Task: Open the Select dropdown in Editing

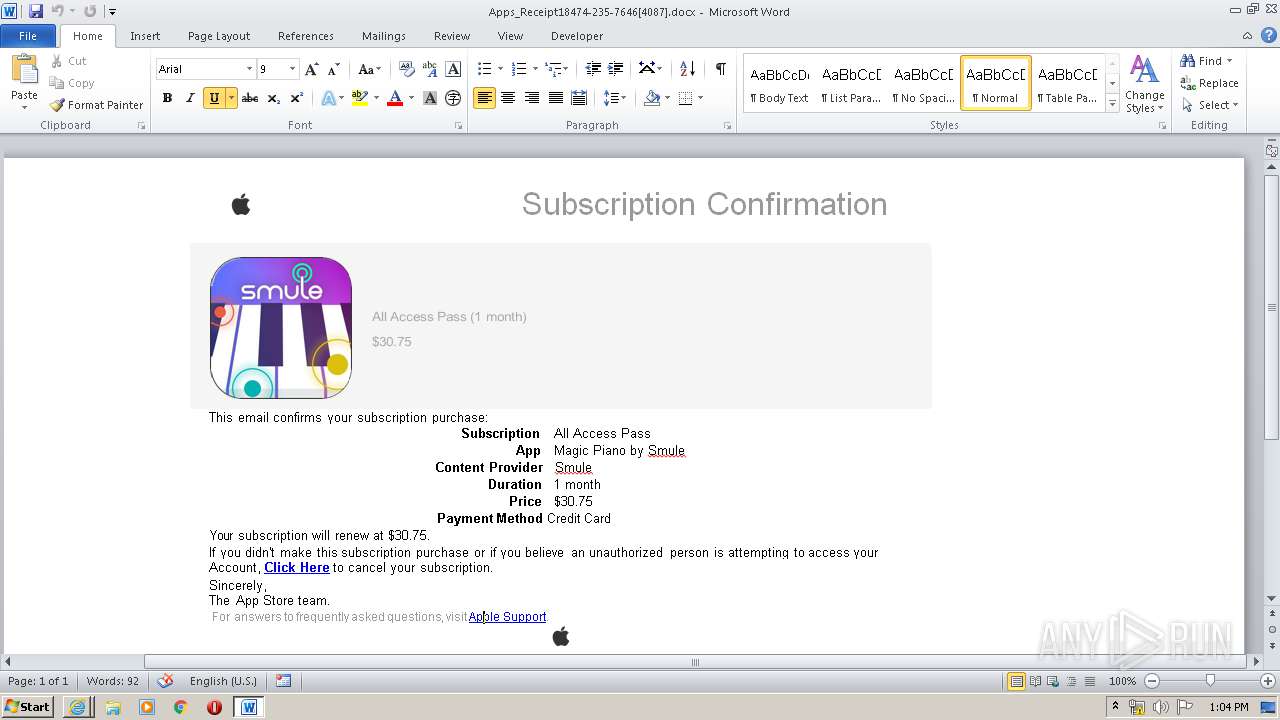Action: 1209,105
